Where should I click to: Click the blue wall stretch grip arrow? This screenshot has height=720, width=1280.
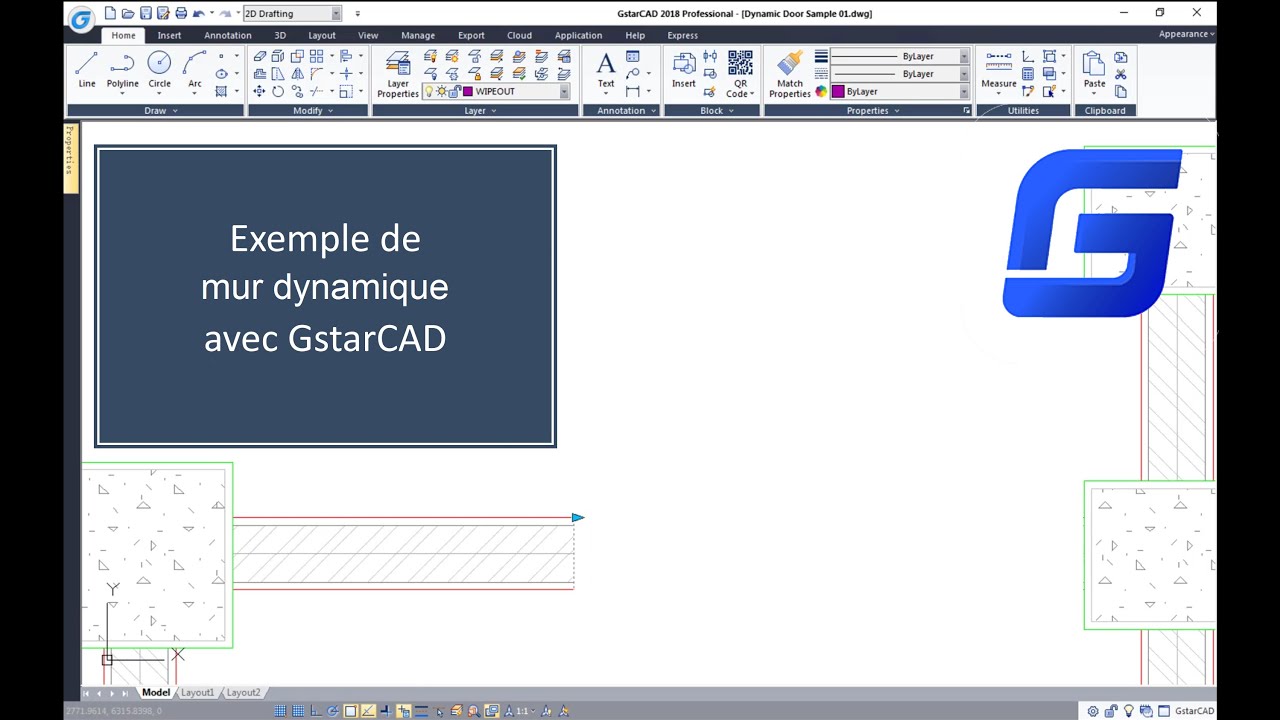pyautogui.click(x=578, y=517)
